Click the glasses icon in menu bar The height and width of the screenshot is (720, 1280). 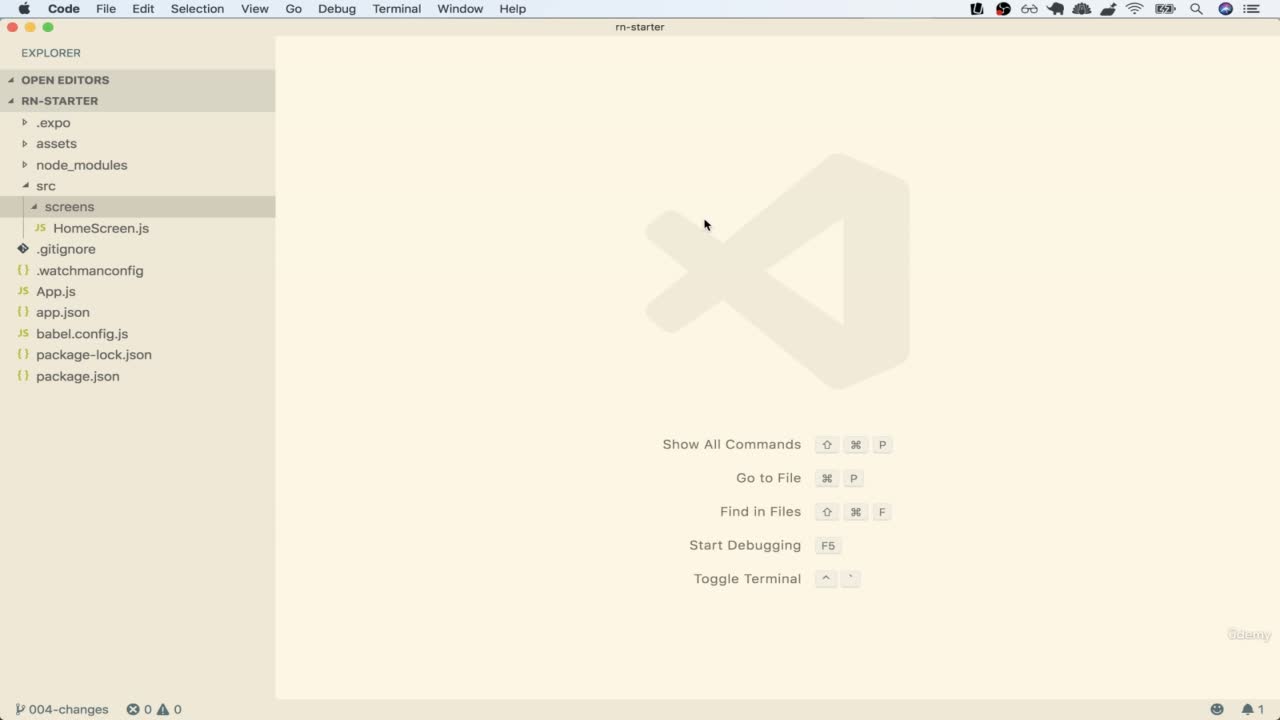[1029, 9]
